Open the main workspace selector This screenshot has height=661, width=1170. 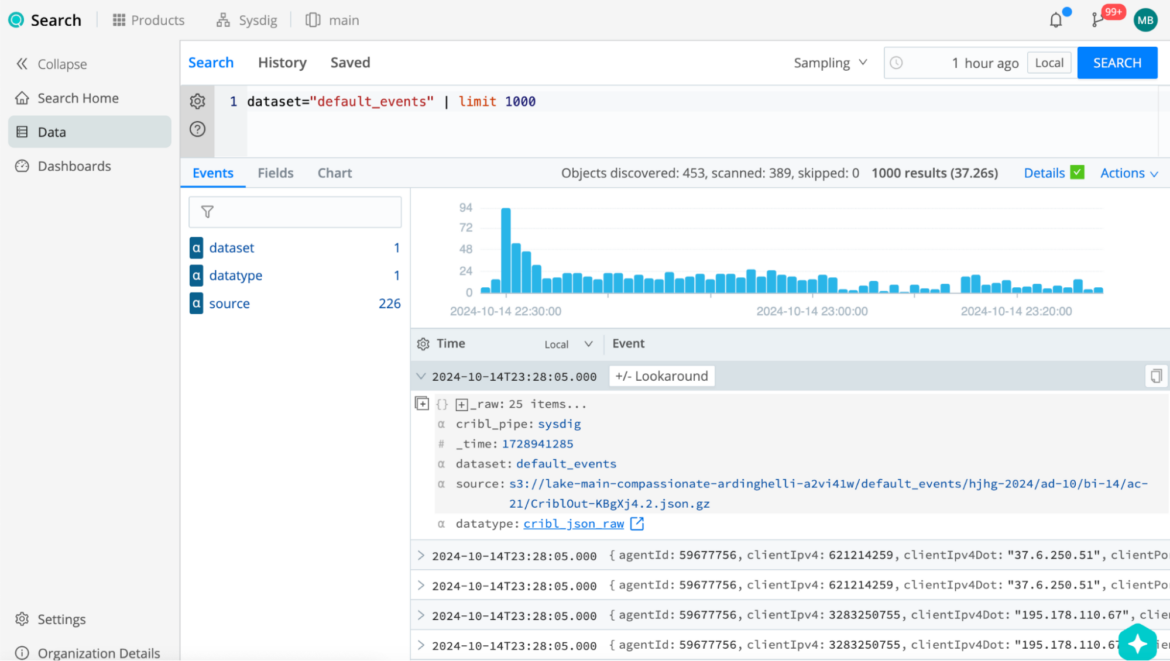click(333, 20)
